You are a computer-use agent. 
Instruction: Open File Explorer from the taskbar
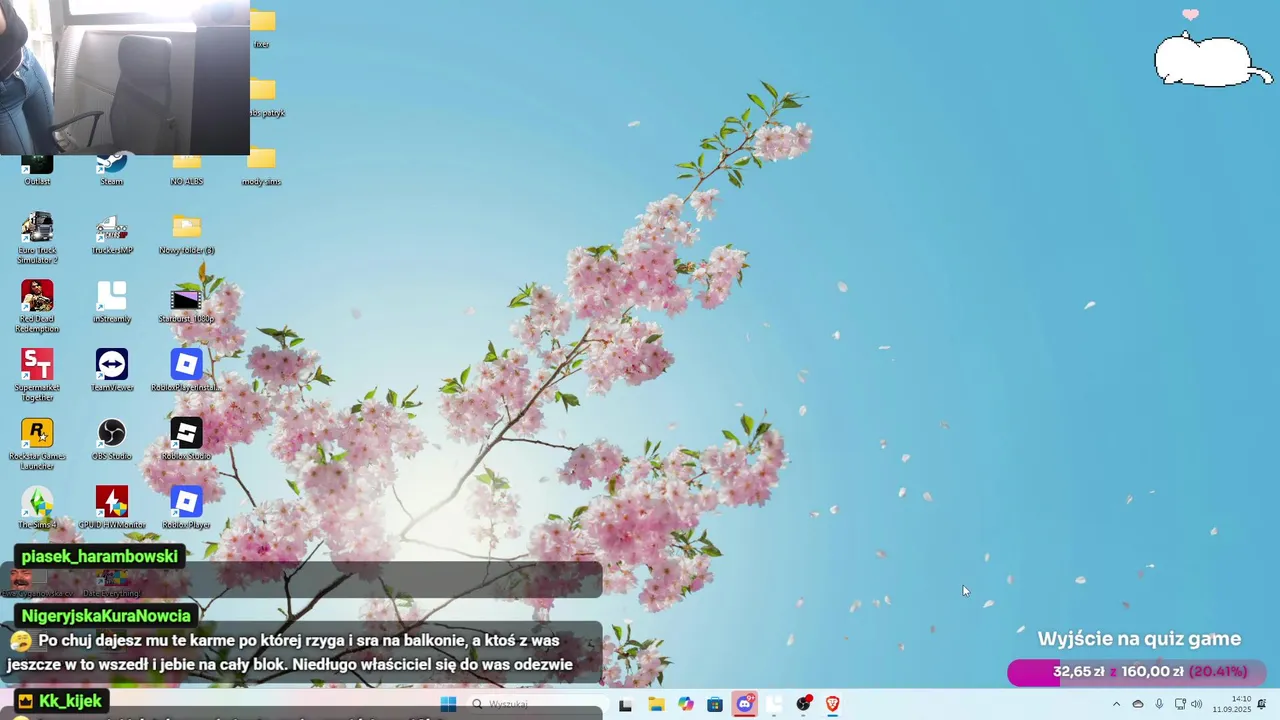coord(656,704)
